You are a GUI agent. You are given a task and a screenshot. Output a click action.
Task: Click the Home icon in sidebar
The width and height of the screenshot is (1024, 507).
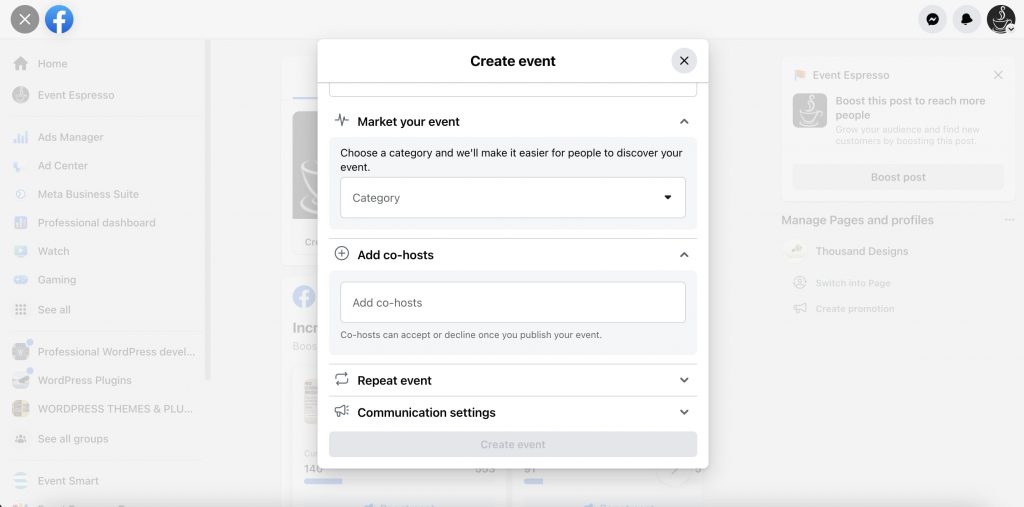(21, 63)
